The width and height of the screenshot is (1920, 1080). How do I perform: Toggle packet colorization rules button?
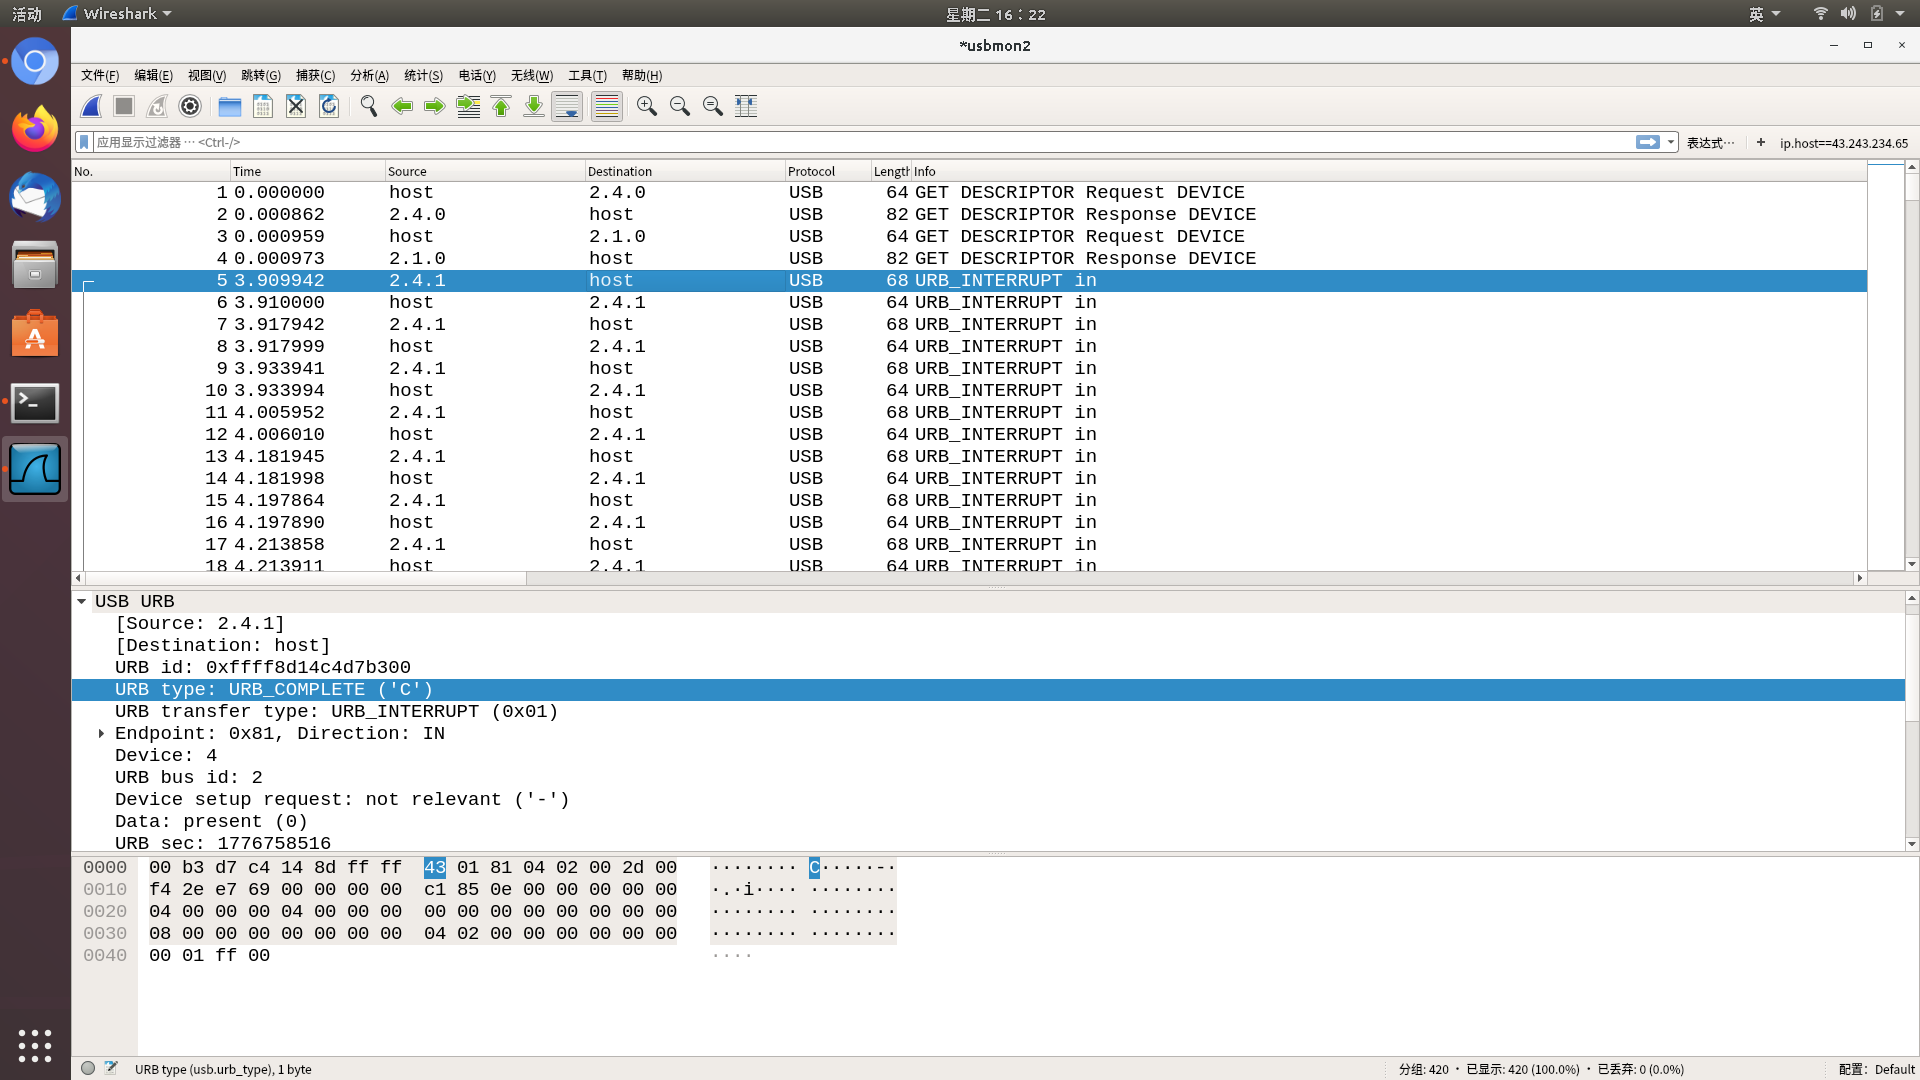[606, 106]
